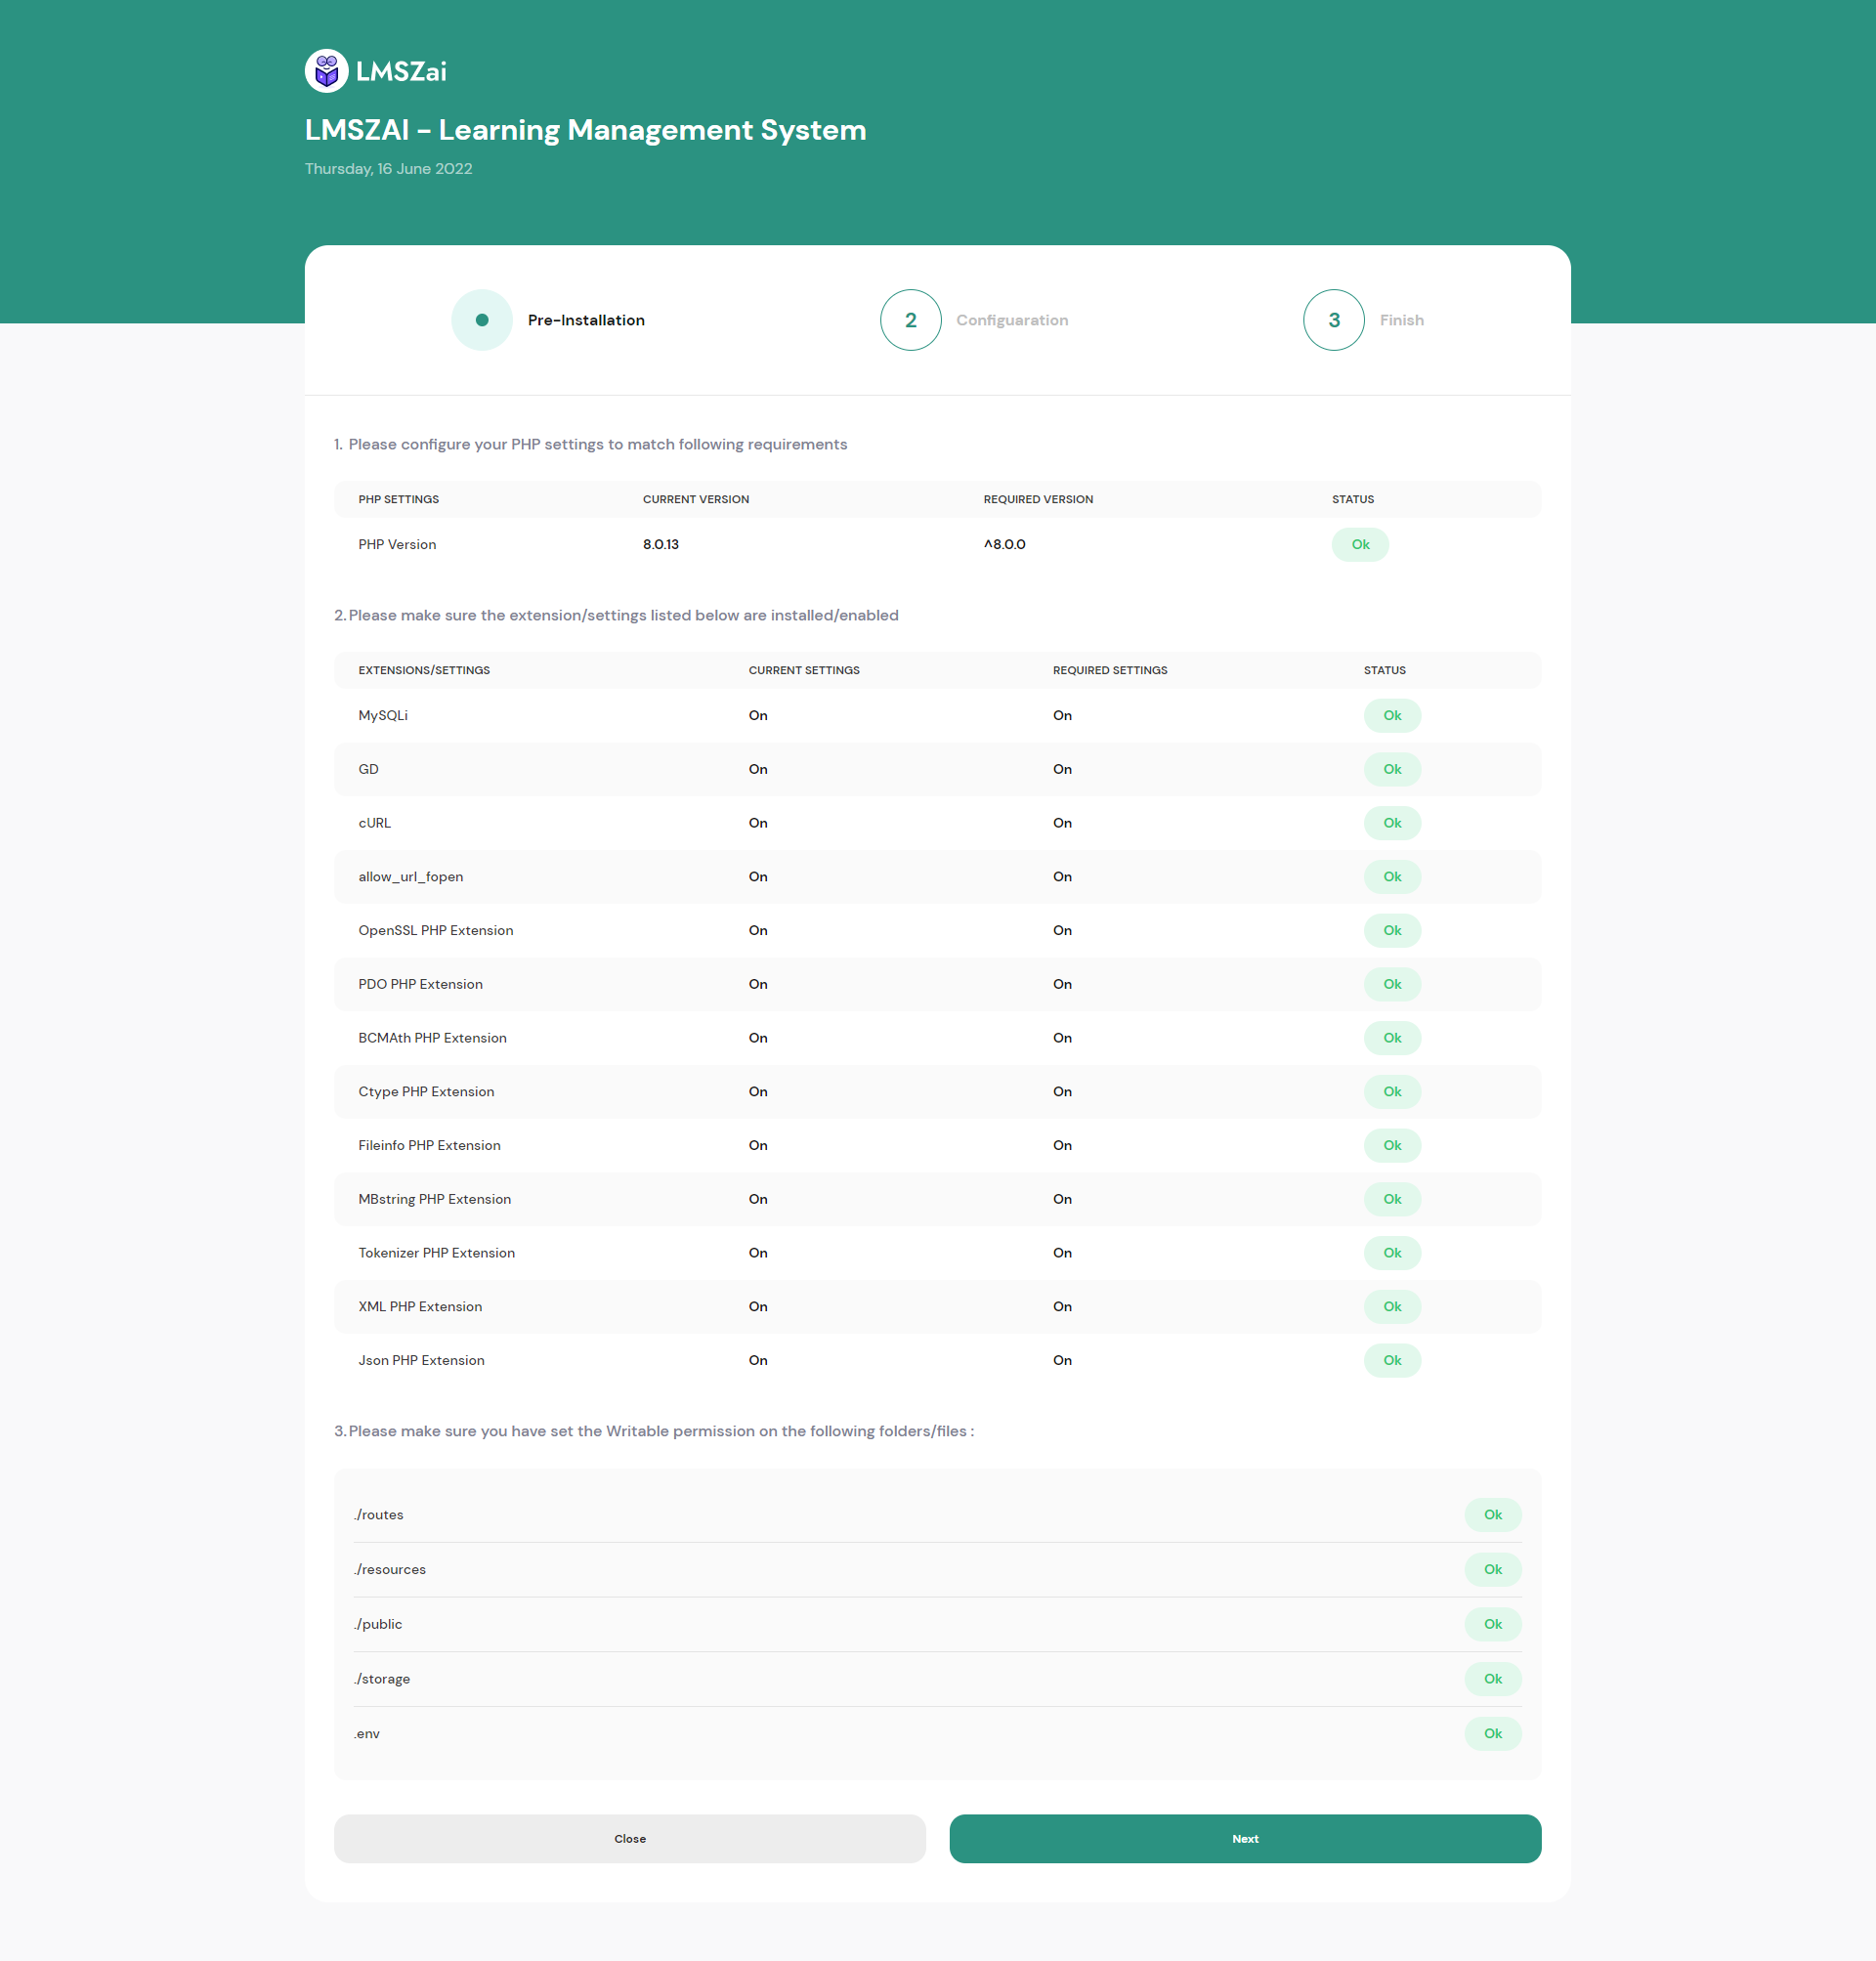Click the REQUIRED SETTINGS column header
The image size is (1876, 1961).
tap(1110, 670)
